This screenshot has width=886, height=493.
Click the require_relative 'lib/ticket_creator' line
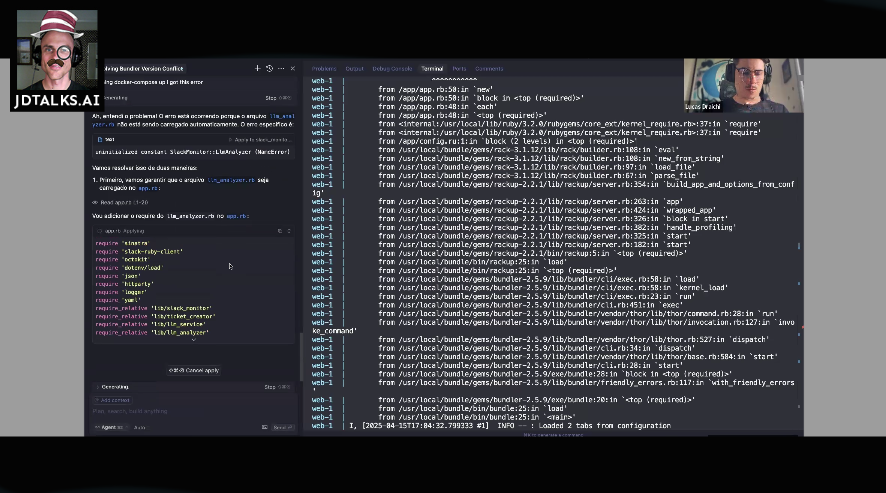tap(155, 317)
